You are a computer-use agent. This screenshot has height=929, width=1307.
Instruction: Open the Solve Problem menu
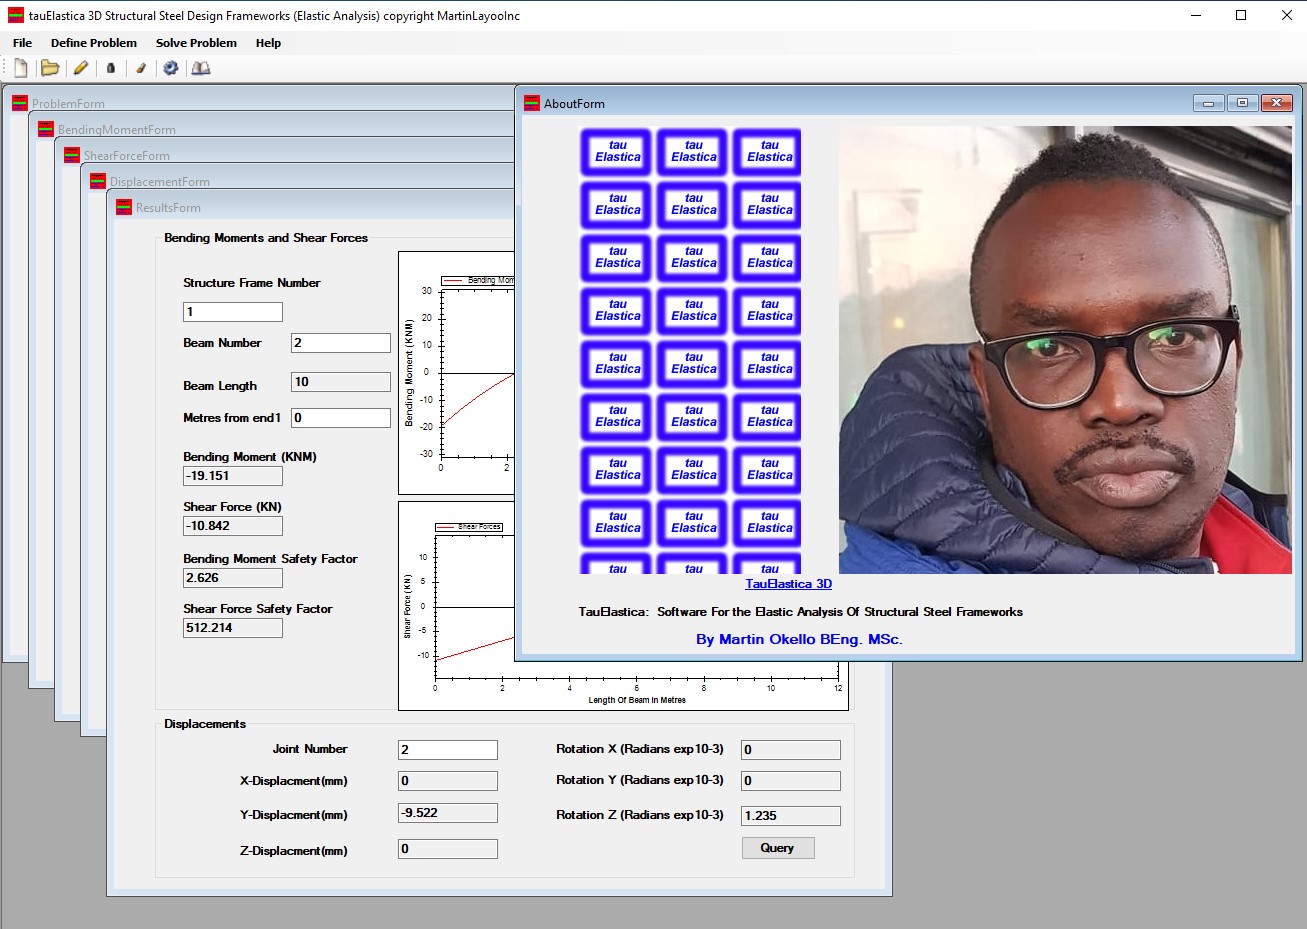point(196,43)
